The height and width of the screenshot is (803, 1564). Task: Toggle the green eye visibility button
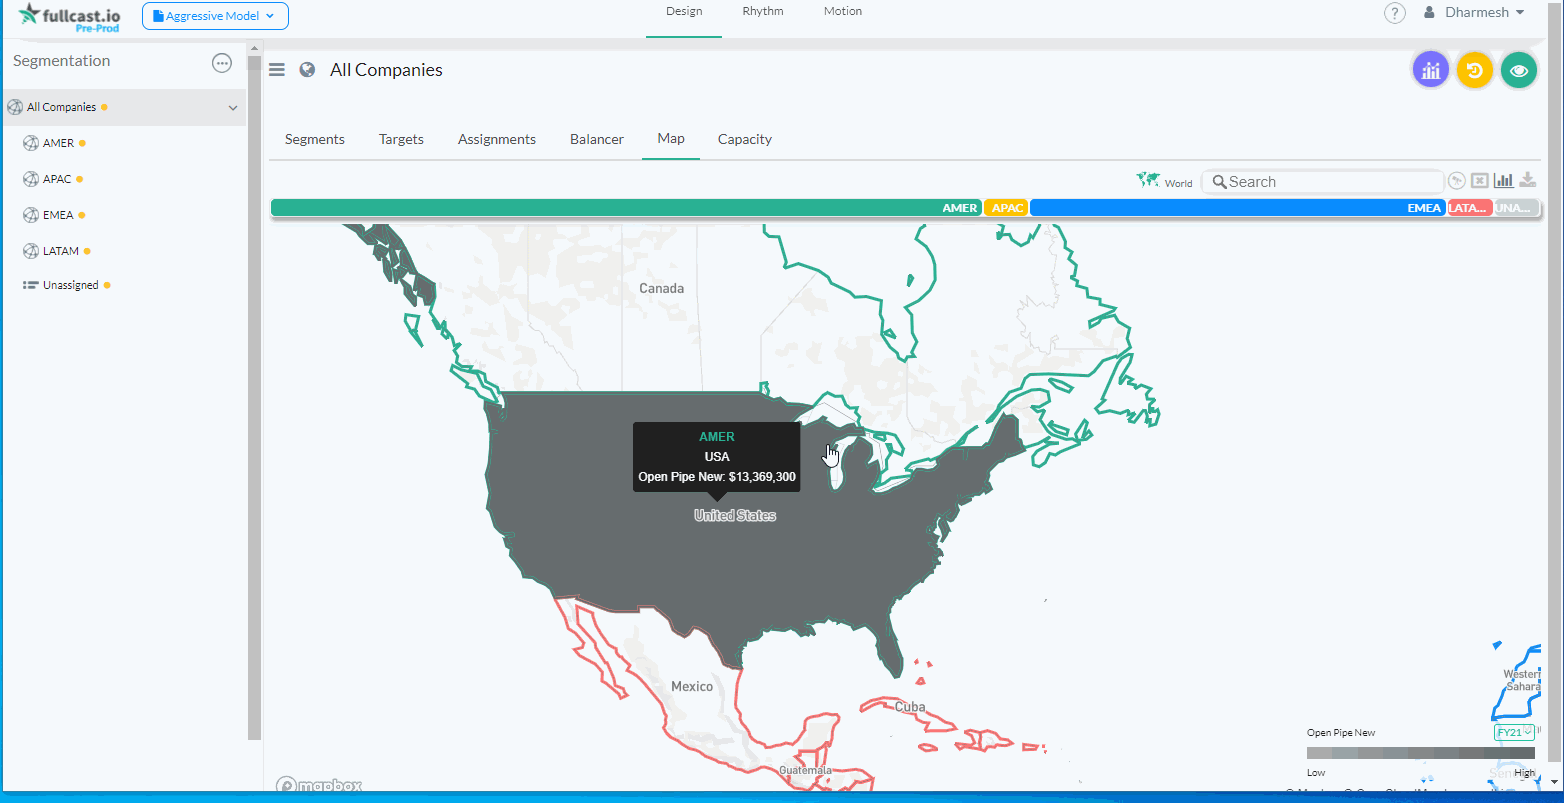[1519, 70]
